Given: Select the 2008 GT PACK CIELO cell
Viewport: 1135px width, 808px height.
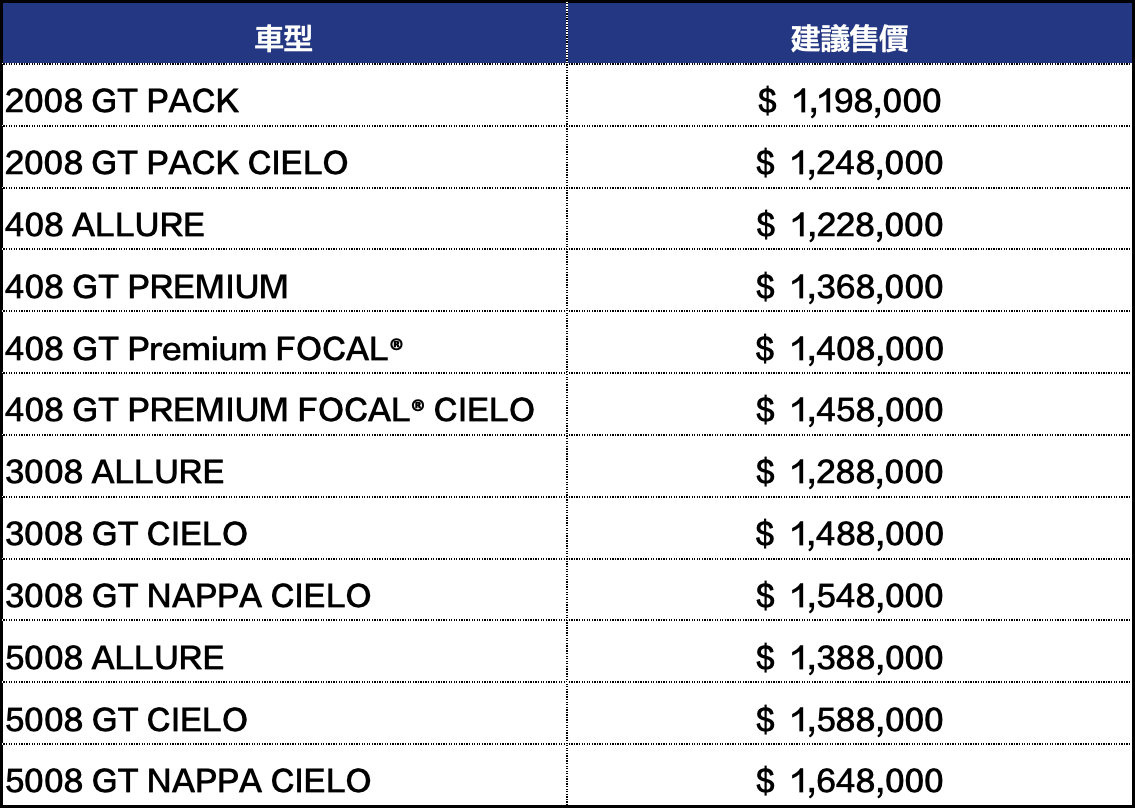Looking at the screenshot, I should pyautogui.click(x=177, y=163).
